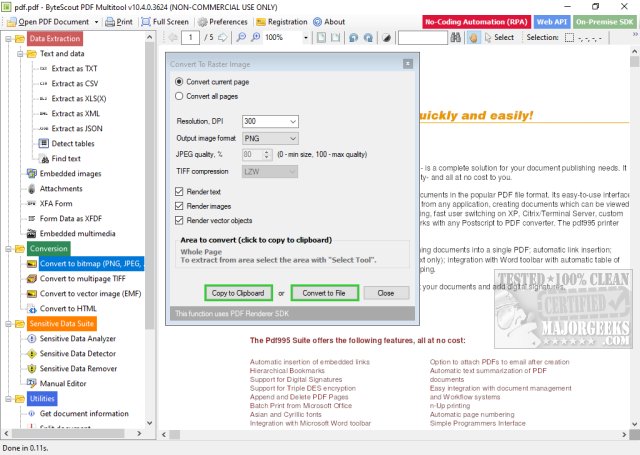Click the Close button in dialog
The height and width of the screenshot is (455, 640).
click(x=386, y=293)
